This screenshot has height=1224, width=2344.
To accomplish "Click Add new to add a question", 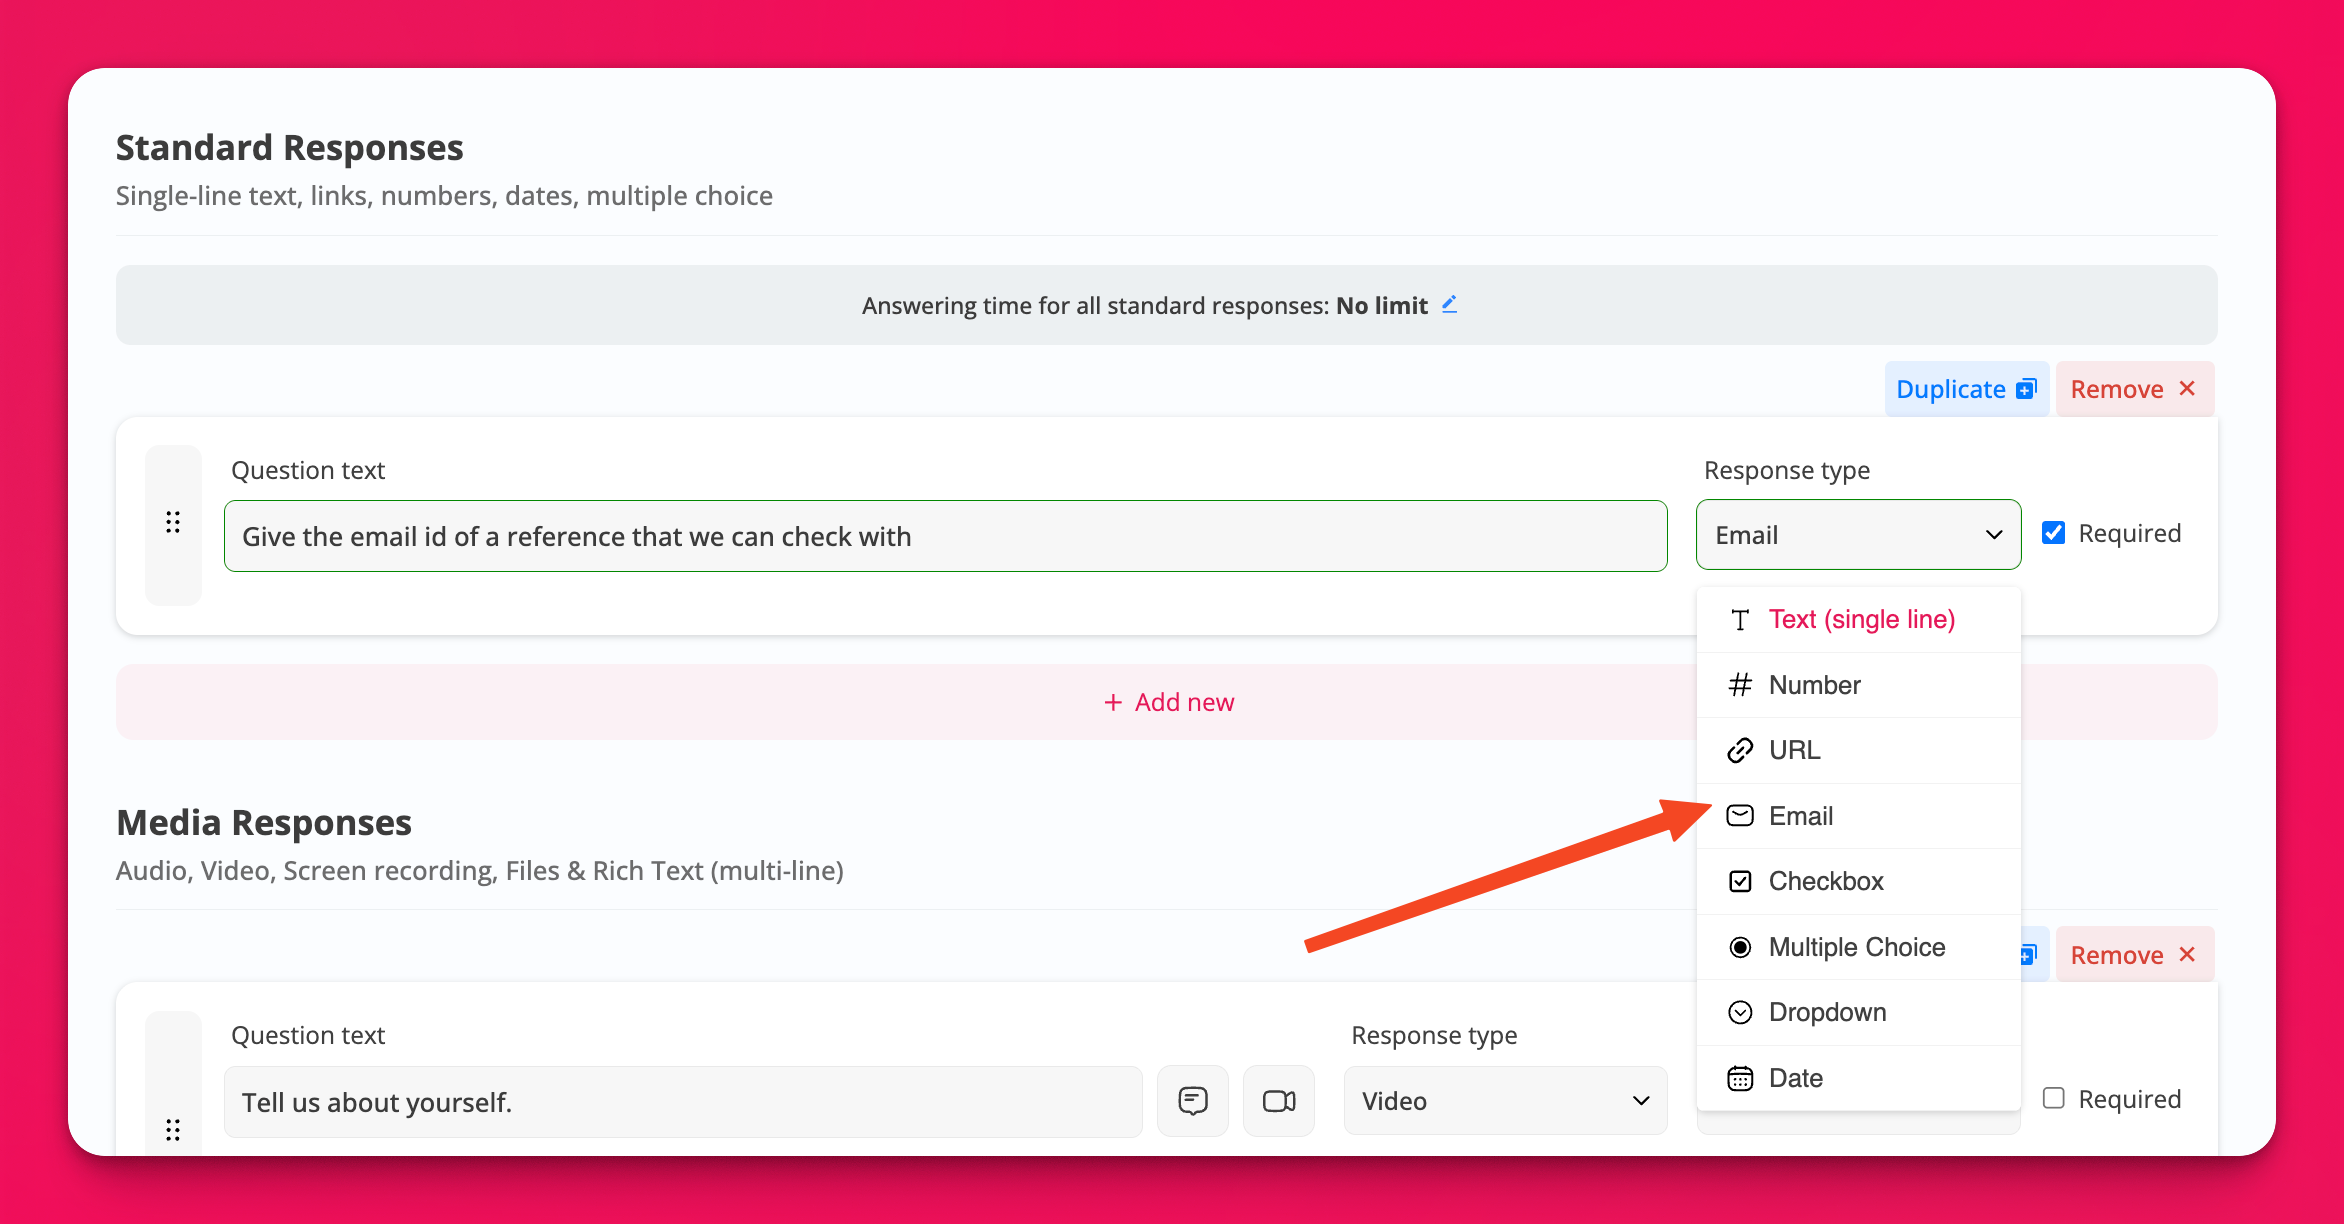I will point(1168,702).
